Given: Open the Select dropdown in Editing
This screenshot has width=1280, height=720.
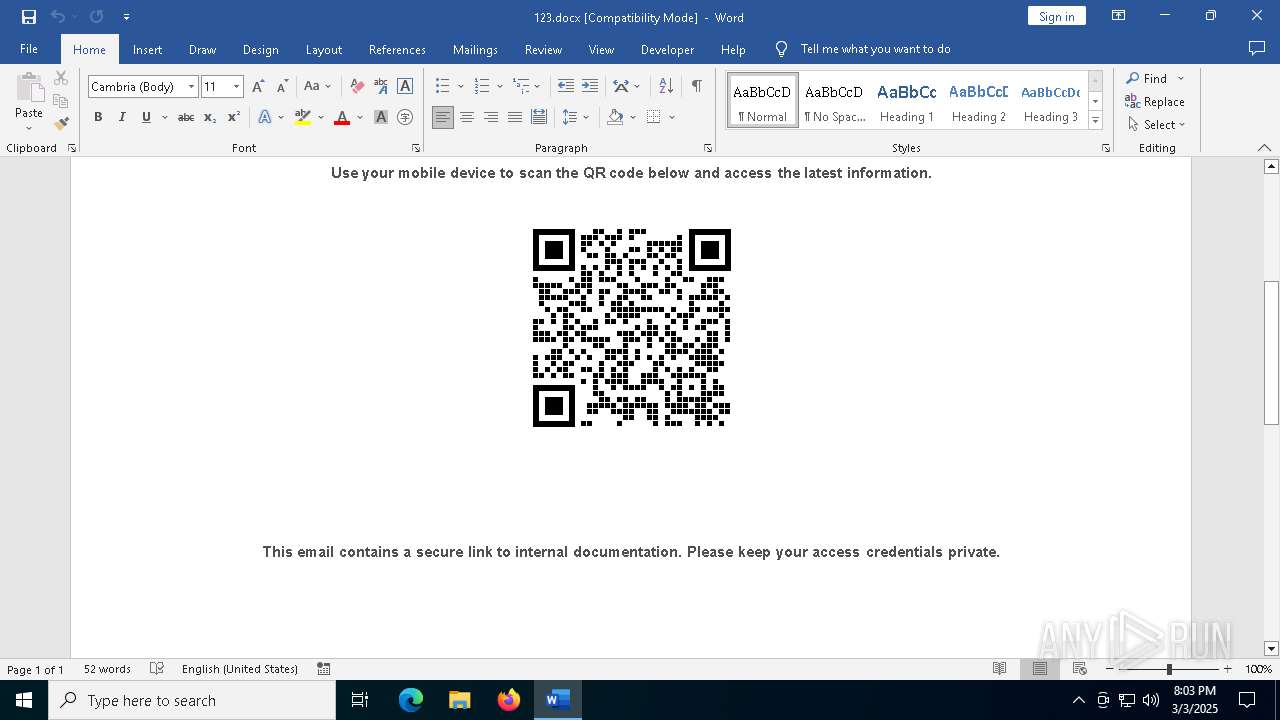Looking at the screenshot, I should pos(1156,125).
